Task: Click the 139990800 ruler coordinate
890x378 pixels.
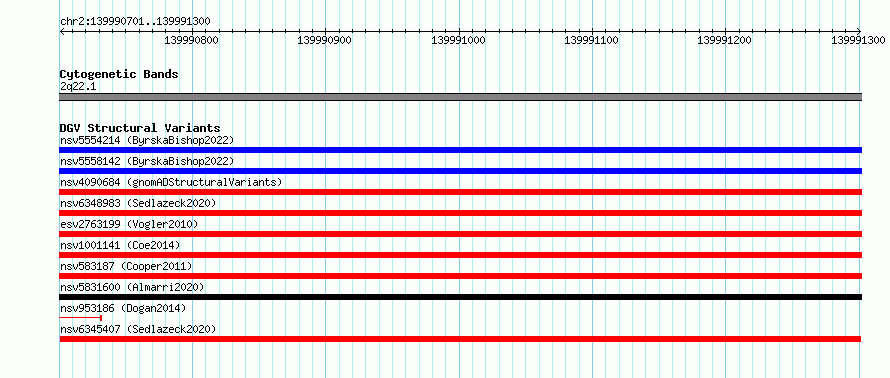Action: tap(191, 40)
